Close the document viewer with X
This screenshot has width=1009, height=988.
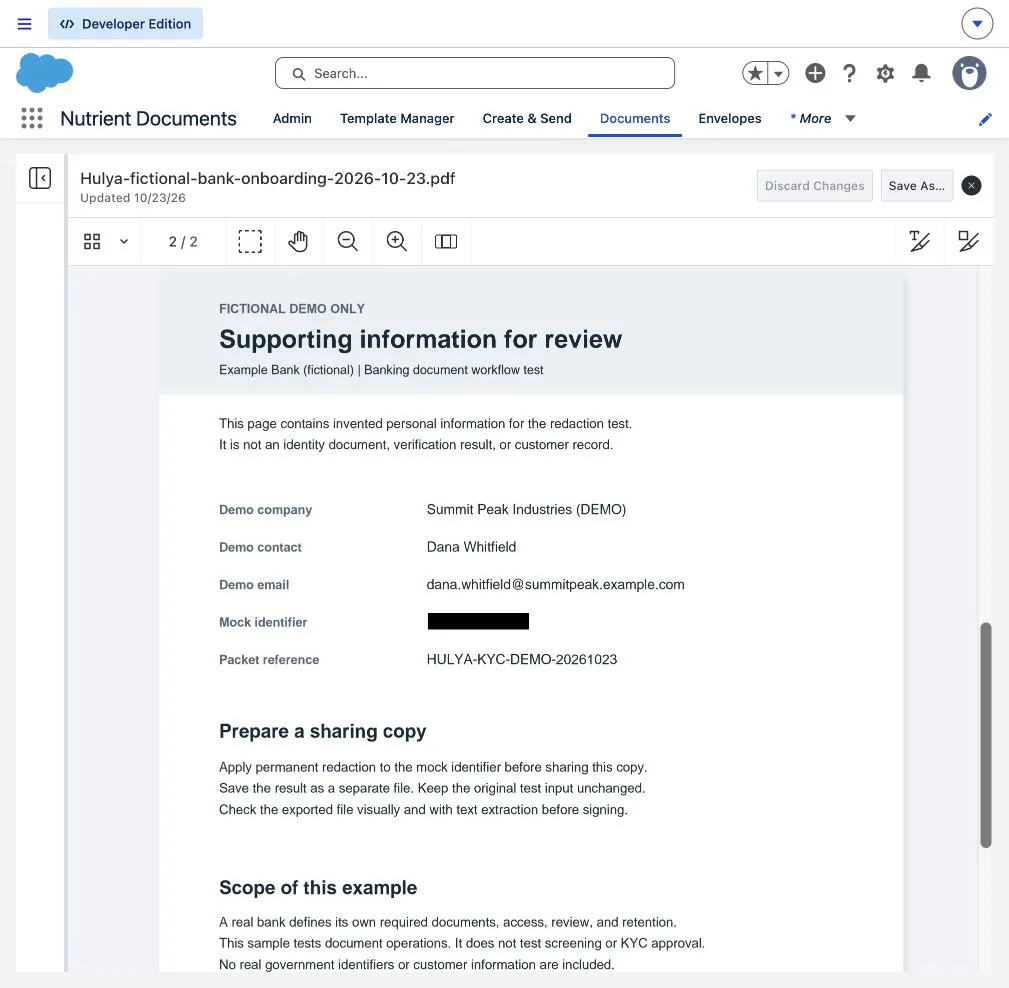[x=971, y=185]
